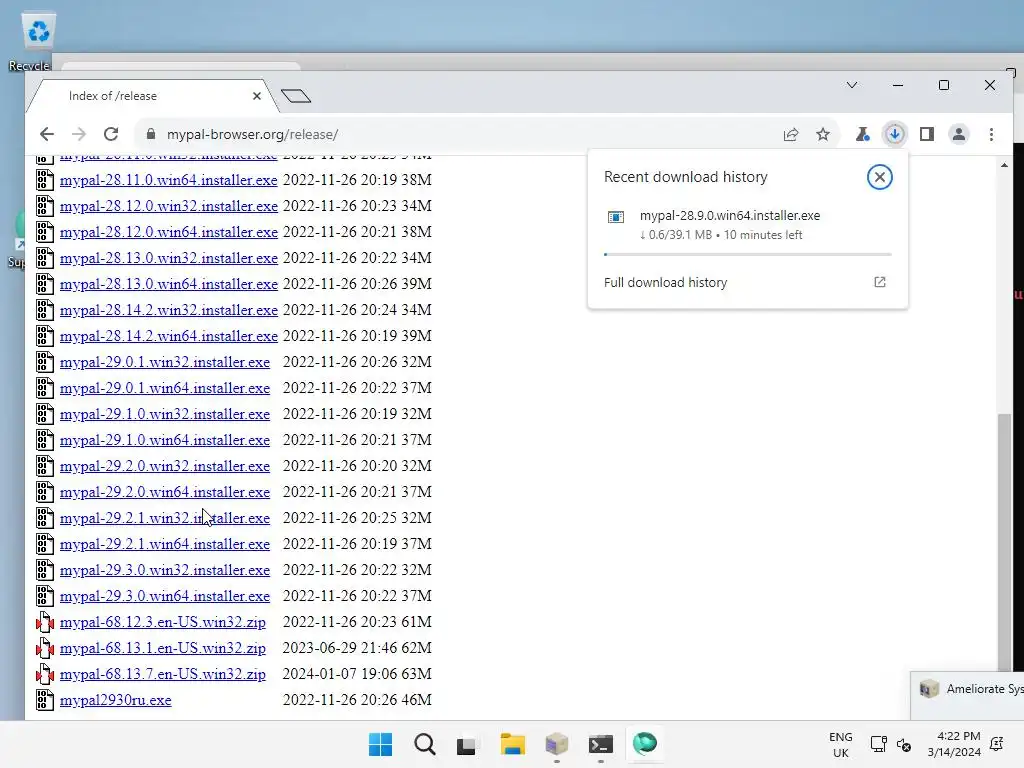The image size is (1024, 768).
Task: Download mypal-28.13.0.win64.installer.exe
Action: (168, 285)
